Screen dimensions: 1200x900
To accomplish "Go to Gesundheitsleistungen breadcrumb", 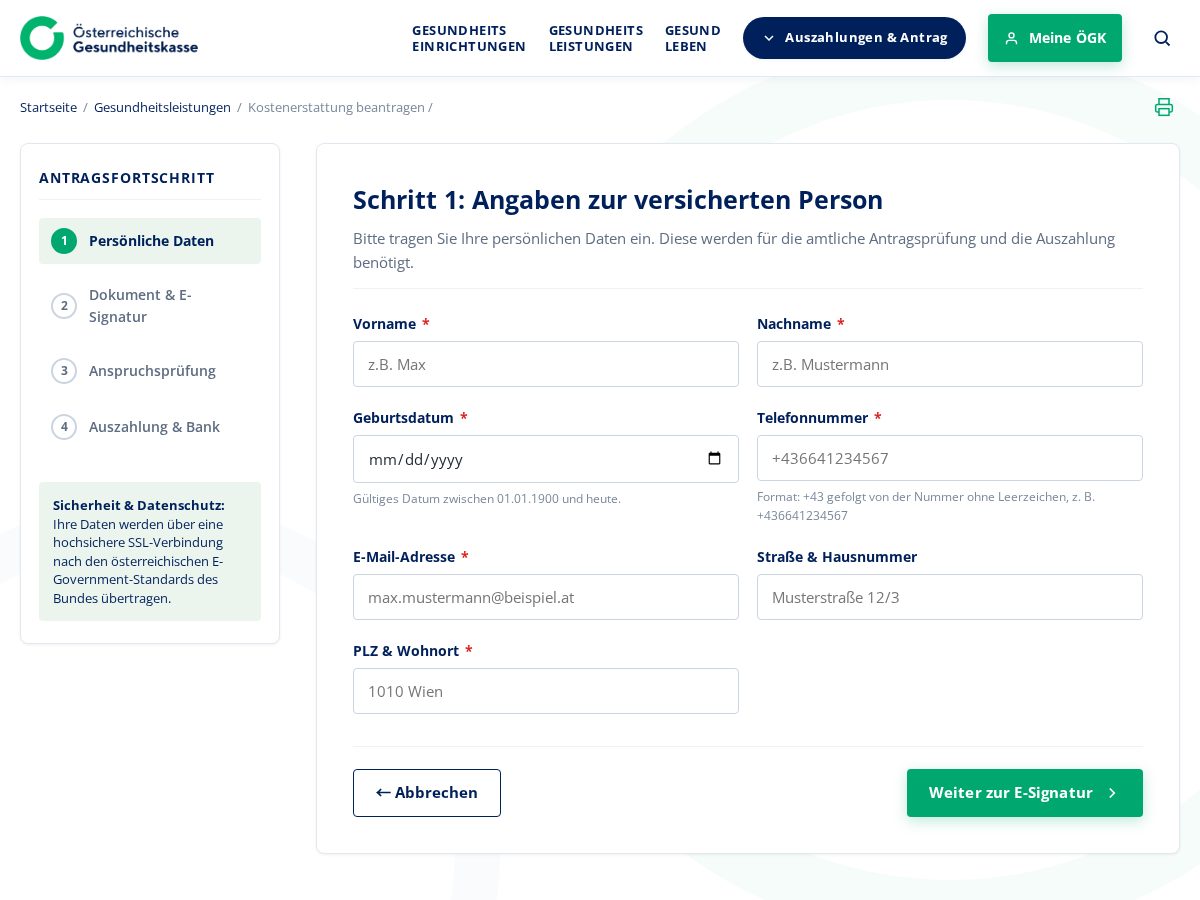I will pos(162,107).
